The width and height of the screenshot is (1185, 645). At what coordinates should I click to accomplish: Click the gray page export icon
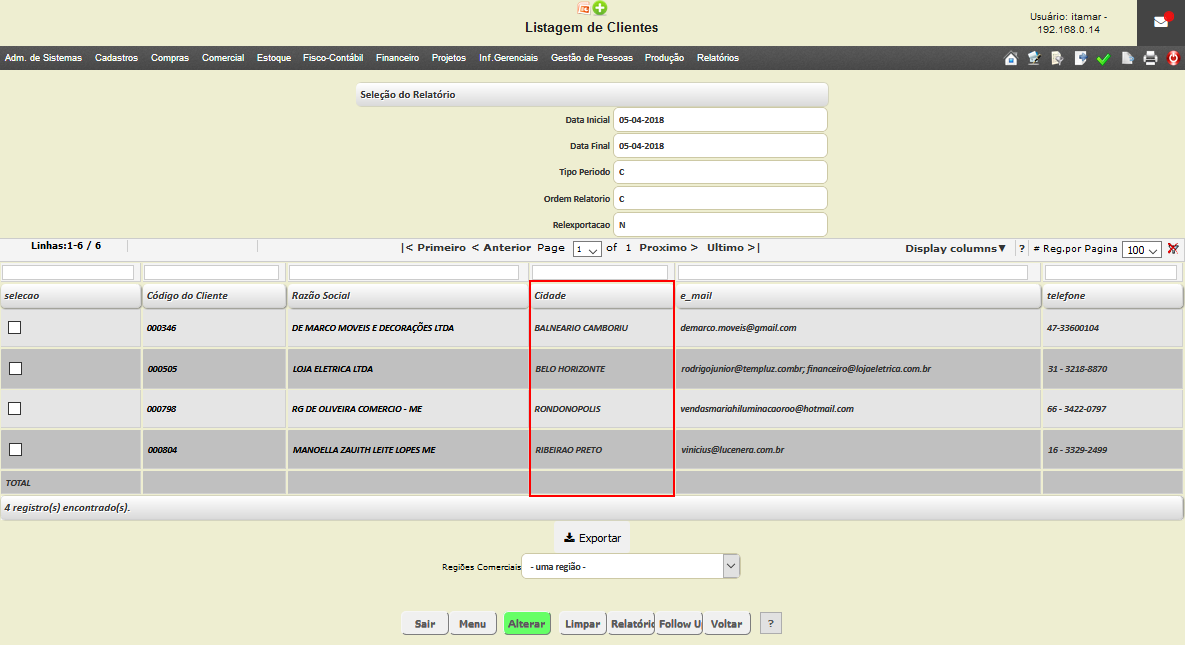[x=1127, y=58]
